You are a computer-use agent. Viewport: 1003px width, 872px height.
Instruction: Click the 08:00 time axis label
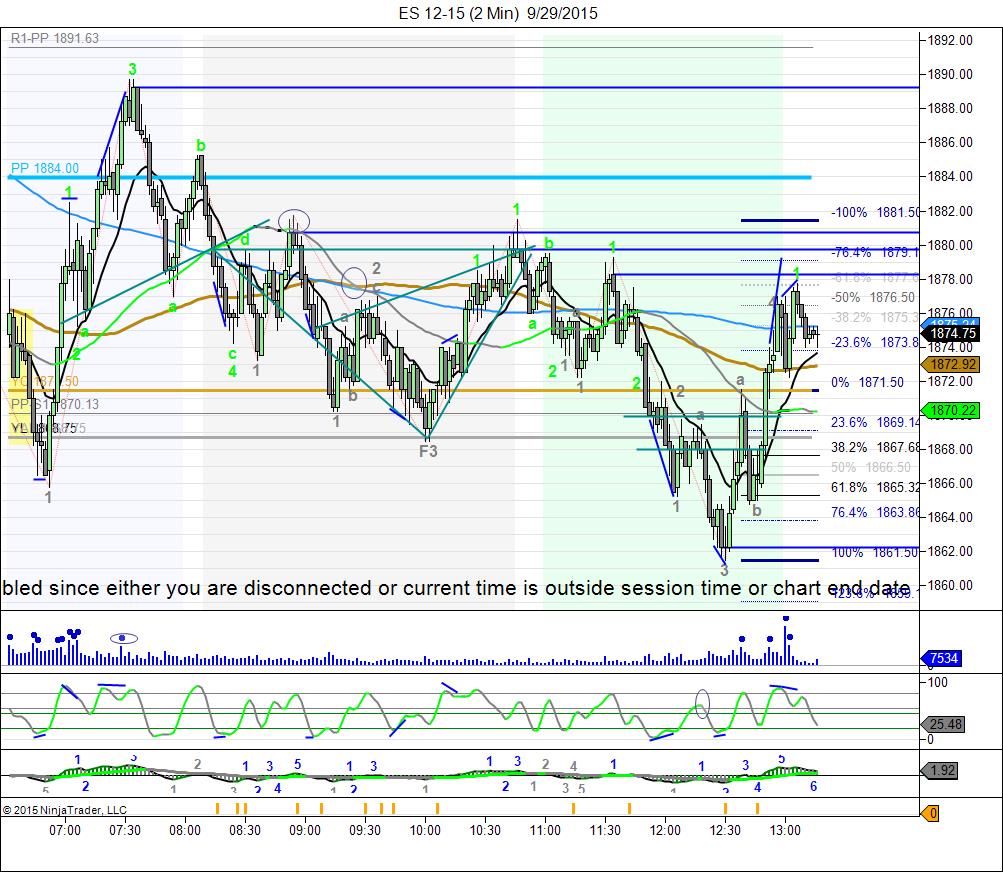pos(185,830)
